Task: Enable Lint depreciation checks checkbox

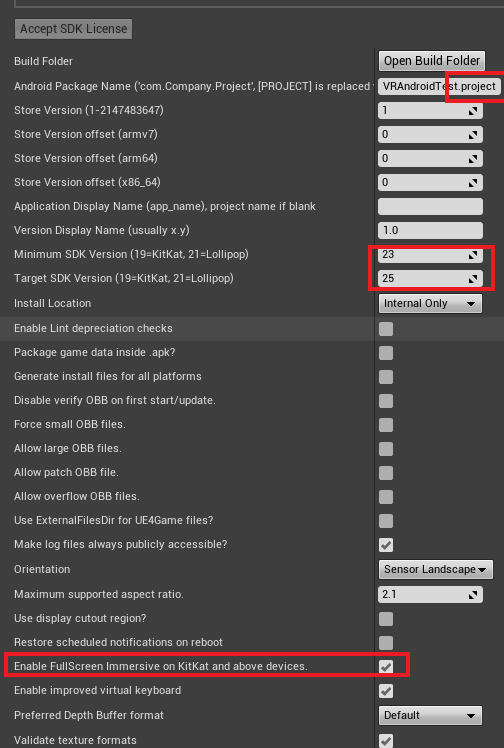Action: pyautogui.click(x=386, y=329)
